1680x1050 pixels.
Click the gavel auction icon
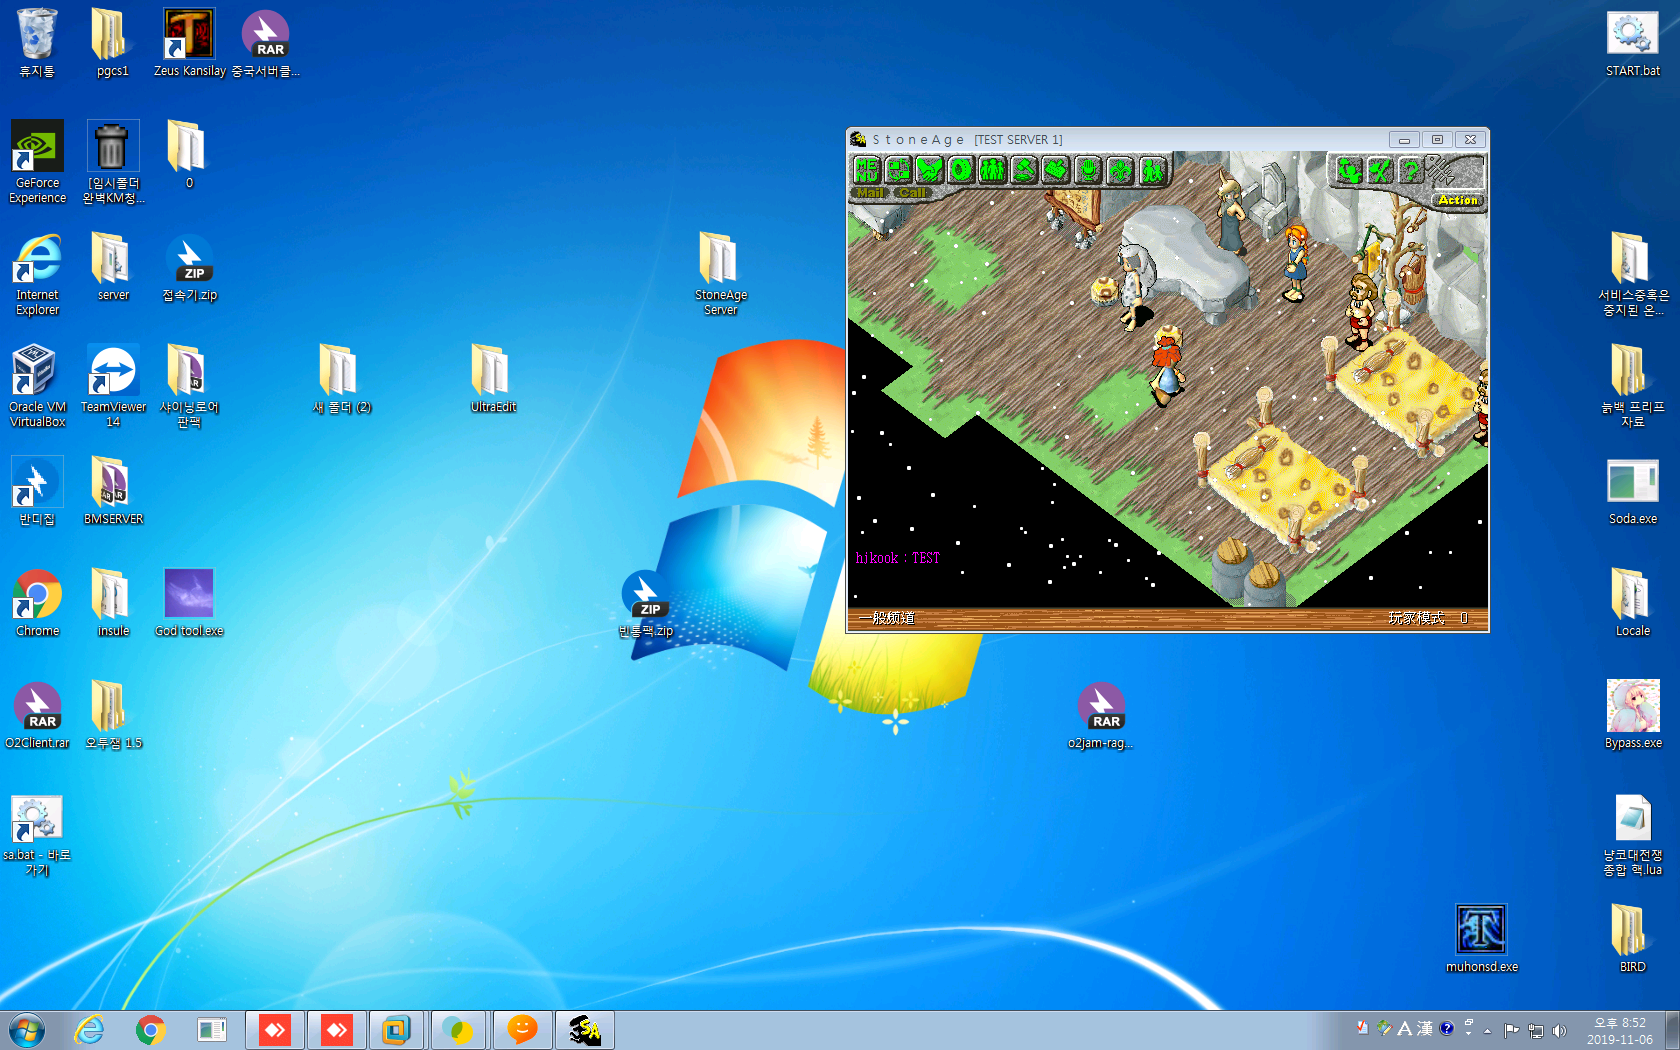[x=1024, y=170]
